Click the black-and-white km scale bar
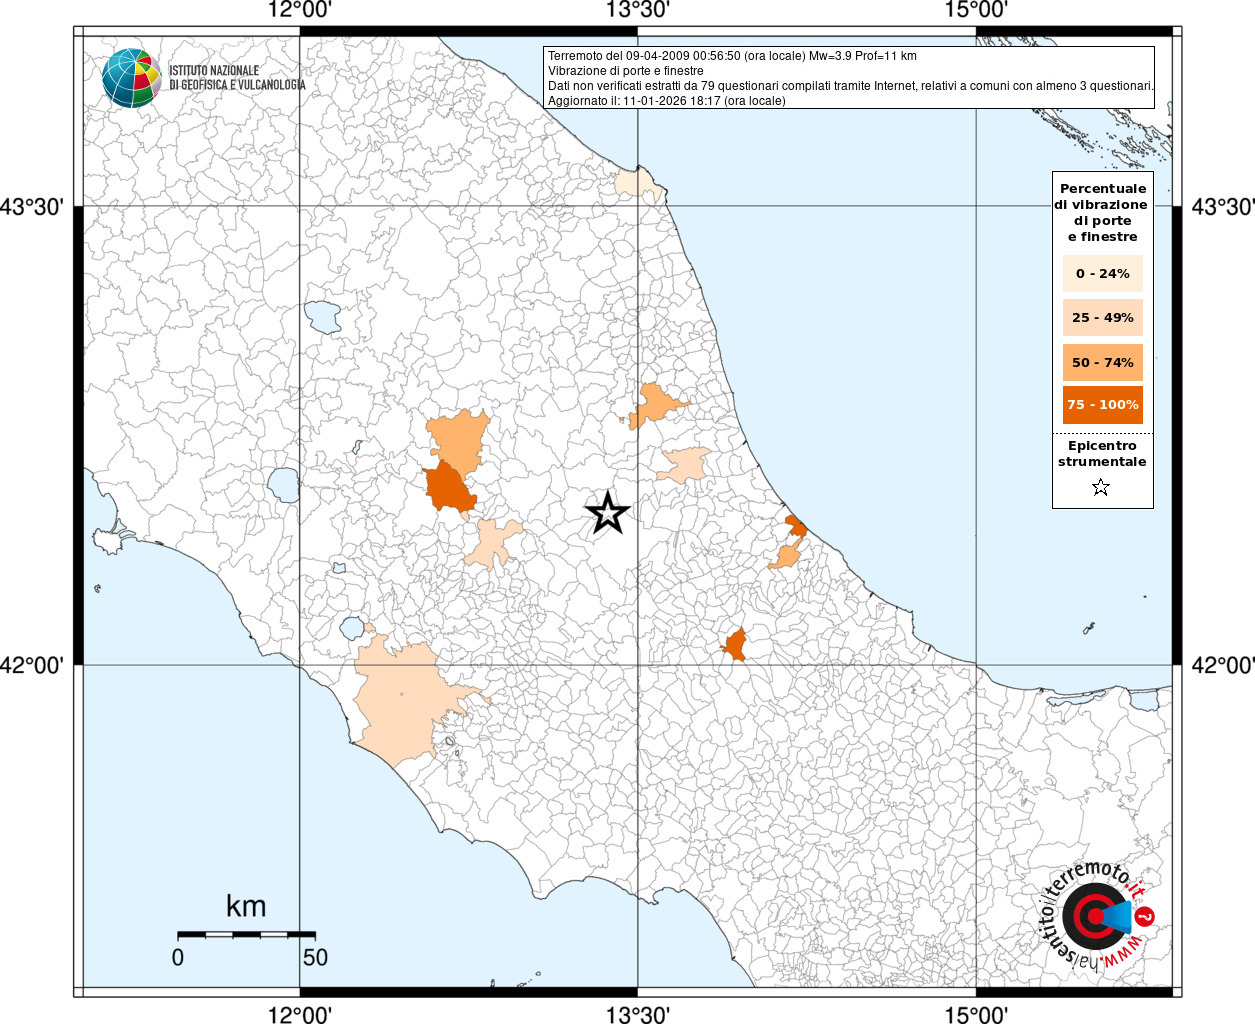Screen dimensions: 1255x1024 pos(246,934)
